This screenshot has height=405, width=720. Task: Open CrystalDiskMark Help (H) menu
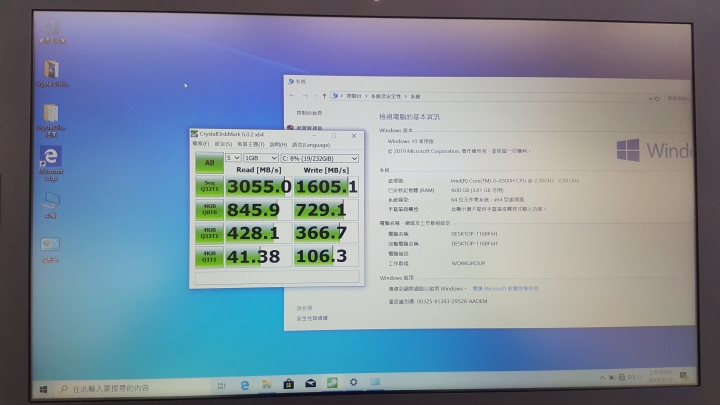[x=278, y=145]
